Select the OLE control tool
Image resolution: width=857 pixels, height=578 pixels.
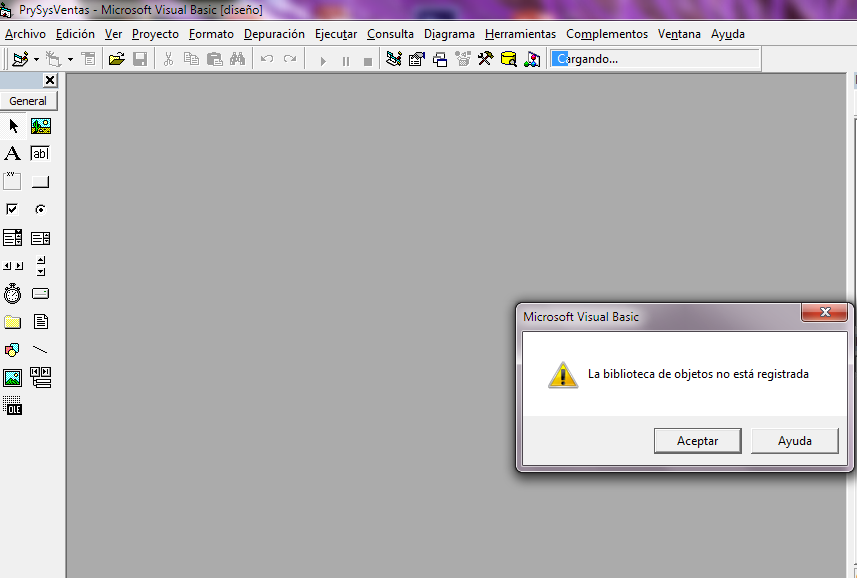(x=13, y=405)
